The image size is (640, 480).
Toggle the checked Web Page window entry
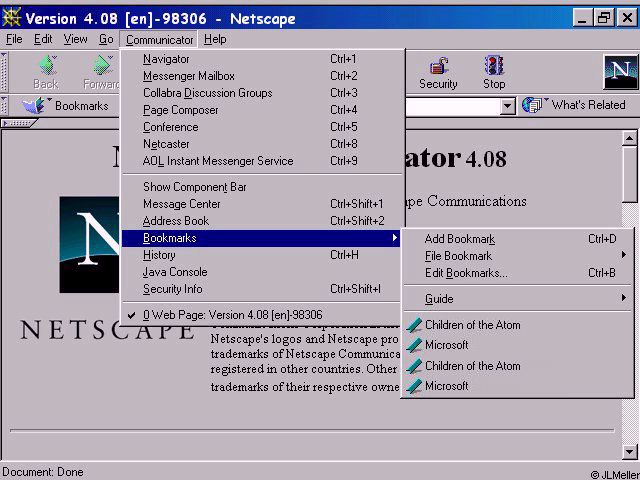(261, 315)
